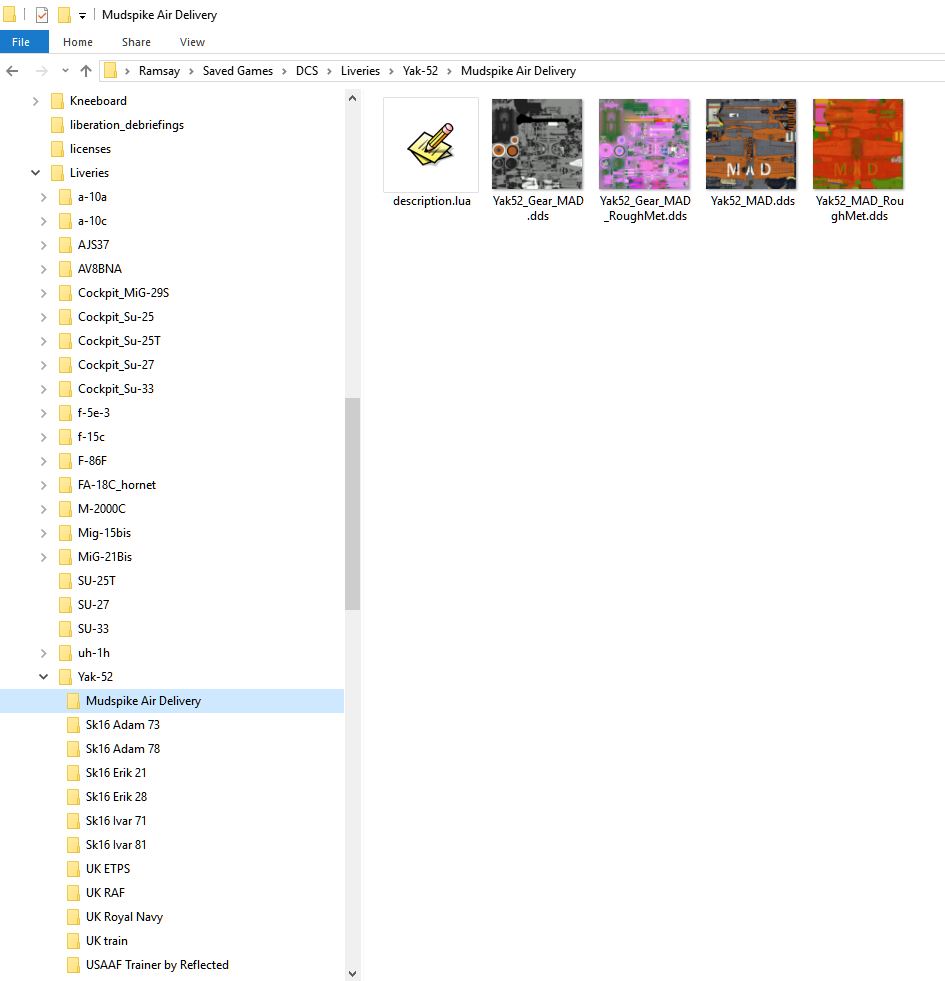Select the SU-27 folder icon
Image resolution: width=945 pixels, height=981 pixels.
point(65,605)
